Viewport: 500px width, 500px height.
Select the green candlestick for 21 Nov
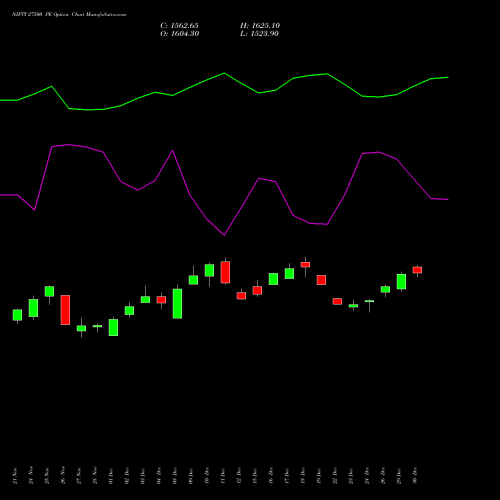tap(17, 315)
